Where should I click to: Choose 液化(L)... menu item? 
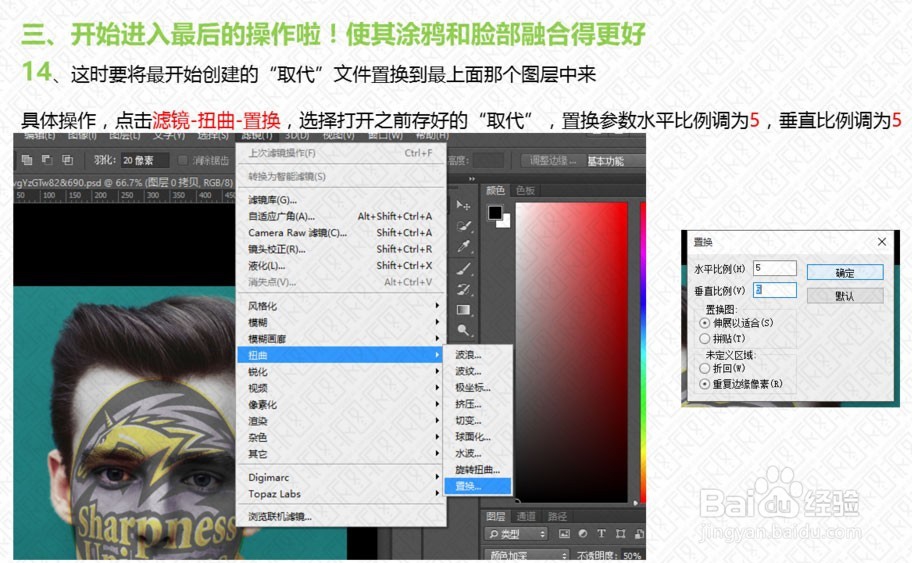[341, 266]
